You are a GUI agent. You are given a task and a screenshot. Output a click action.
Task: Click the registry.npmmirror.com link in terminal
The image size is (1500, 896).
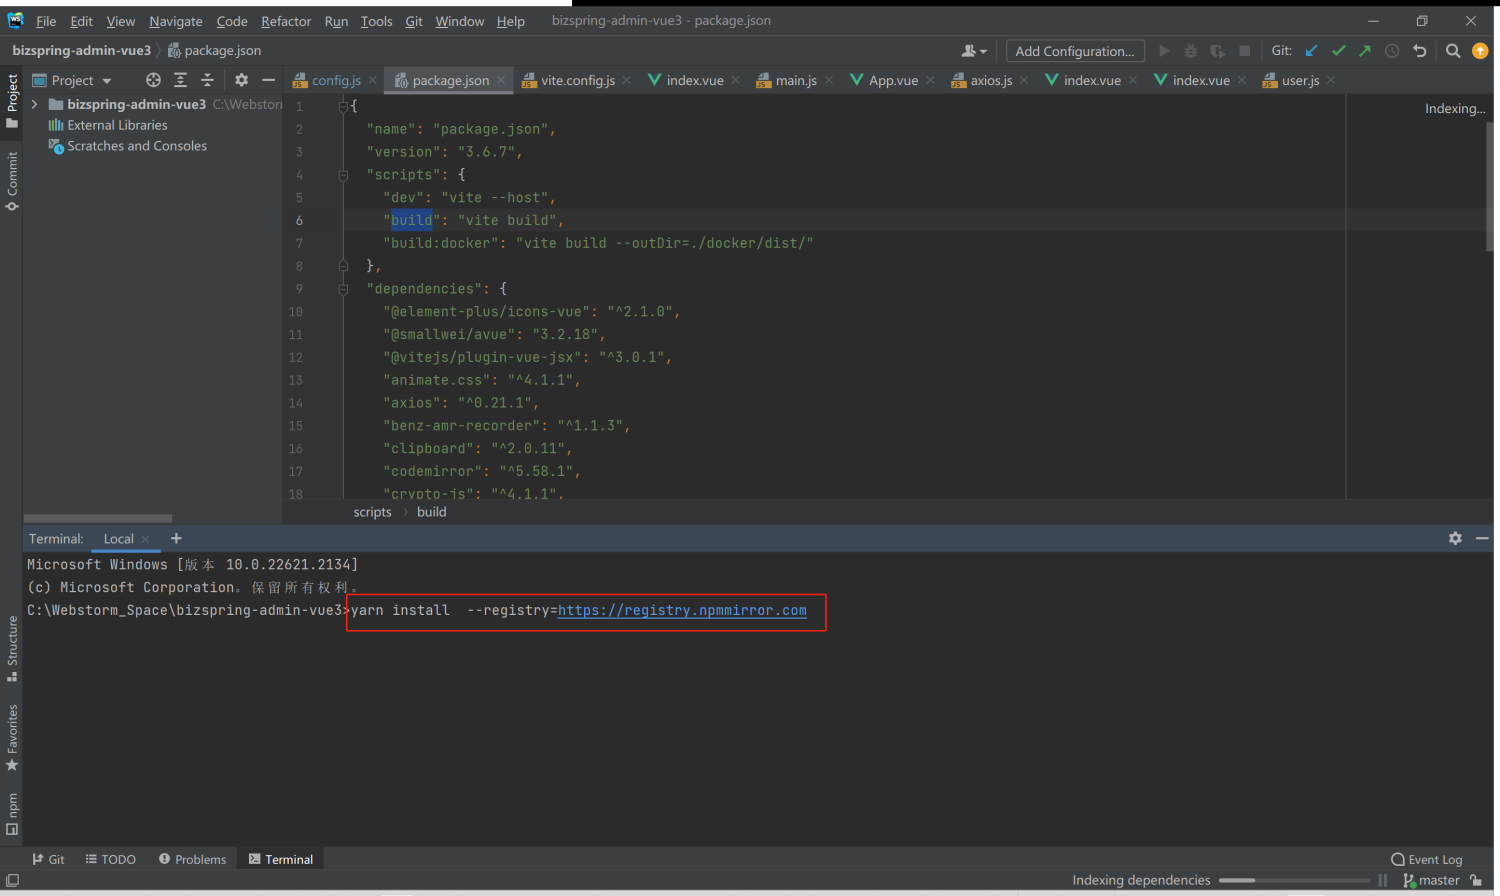pos(682,611)
